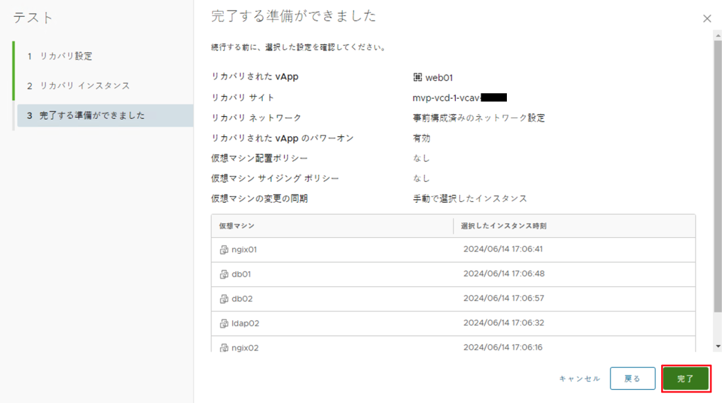724x403 pixels.
Task: Select the ldap02 row name
Action: coord(245,323)
